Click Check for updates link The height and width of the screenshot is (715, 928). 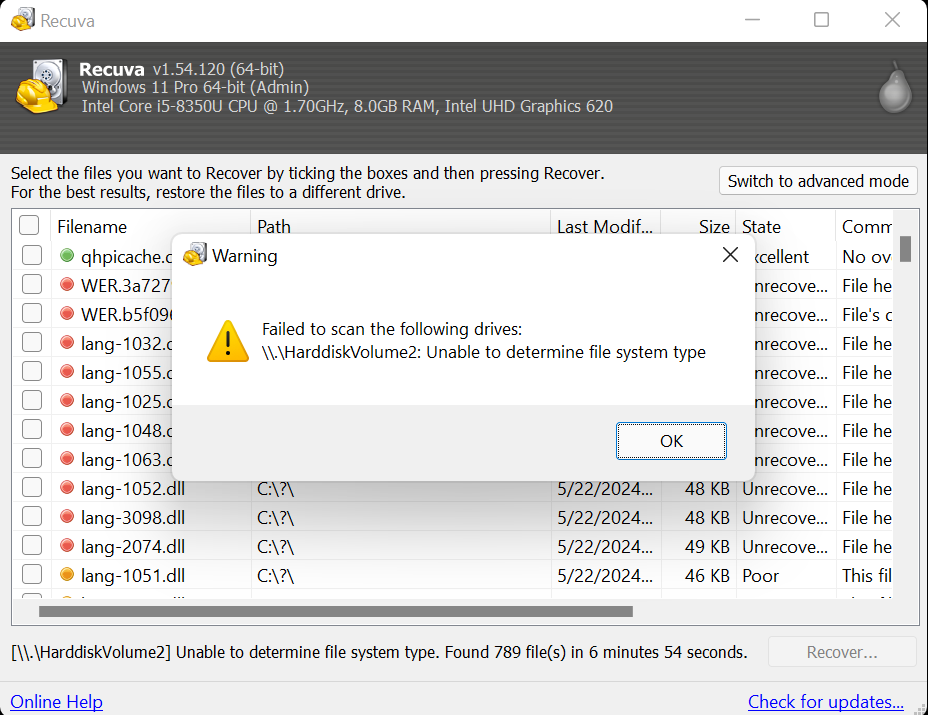pos(825,701)
